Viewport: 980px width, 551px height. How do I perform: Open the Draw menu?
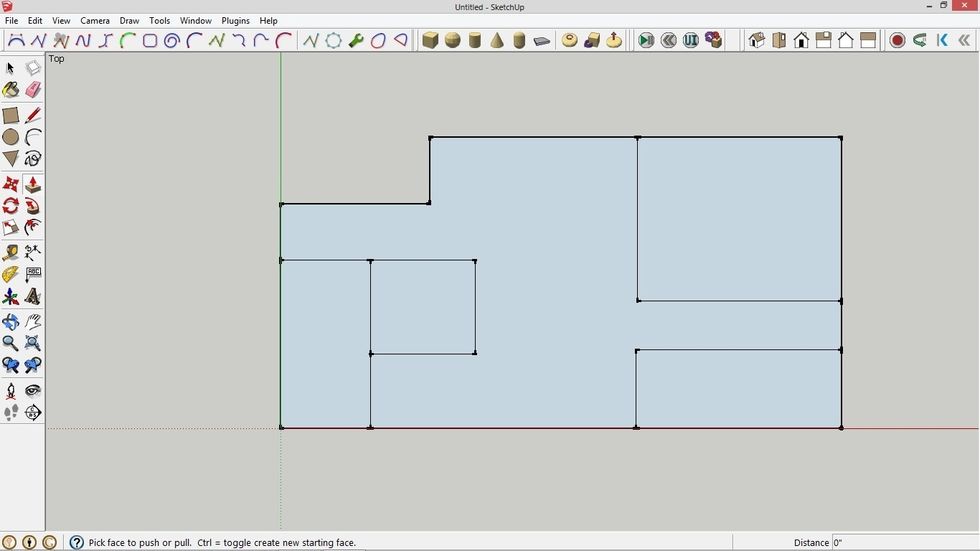[129, 20]
